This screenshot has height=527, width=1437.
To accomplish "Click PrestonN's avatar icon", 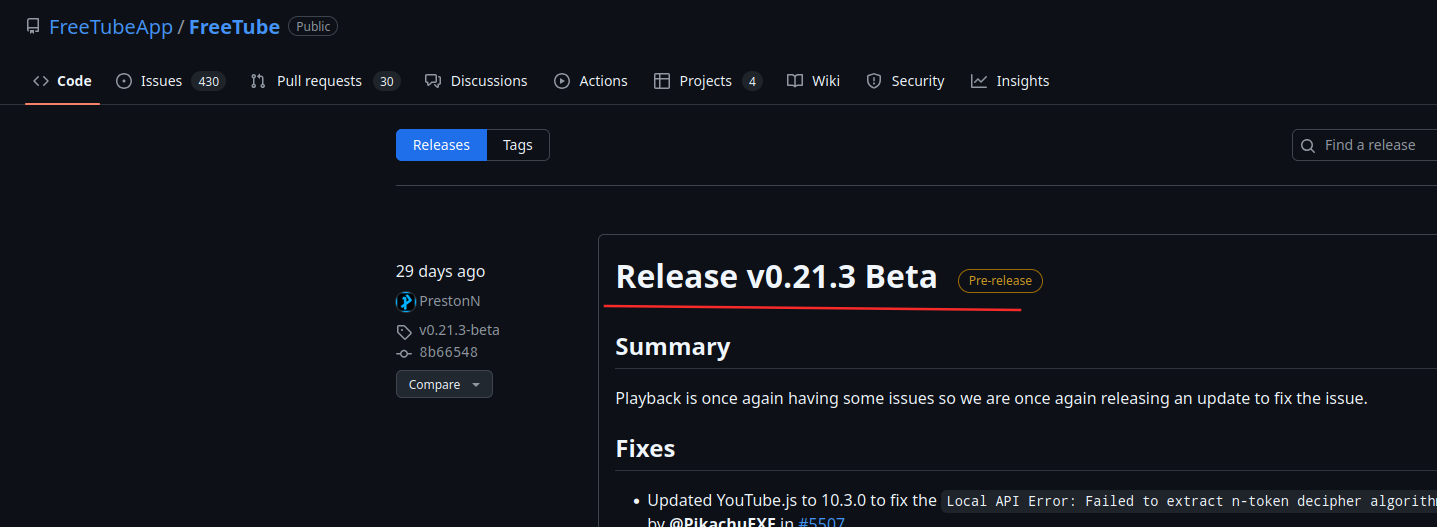I will 405,301.
